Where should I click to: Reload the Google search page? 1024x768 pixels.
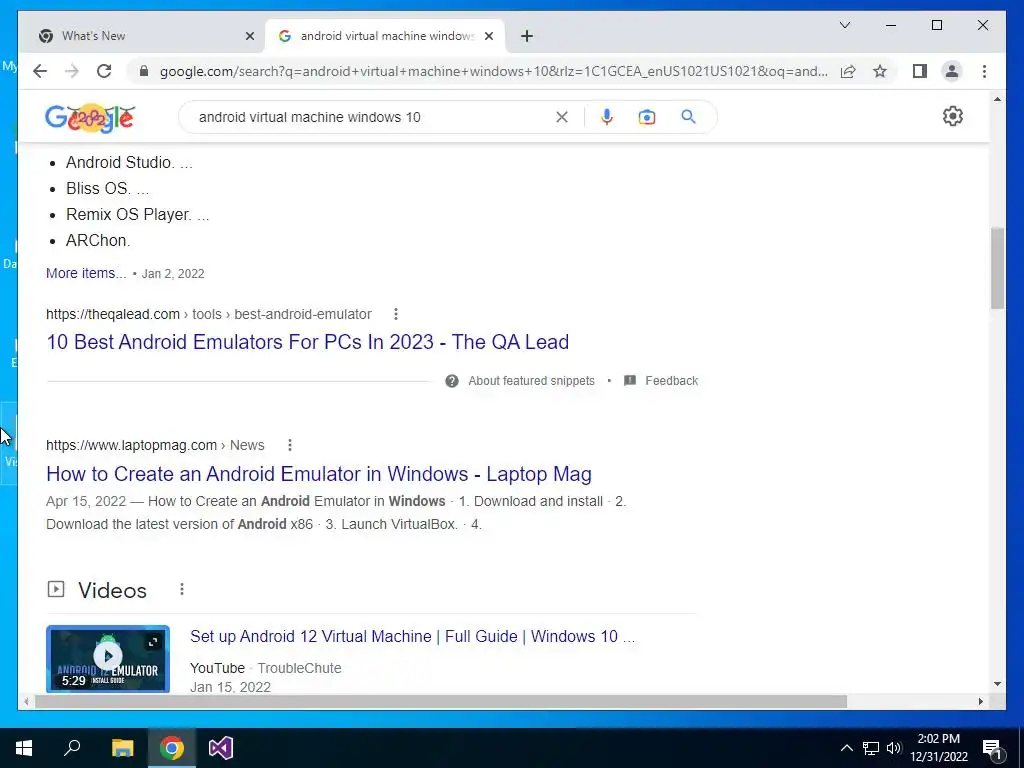(104, 71)
